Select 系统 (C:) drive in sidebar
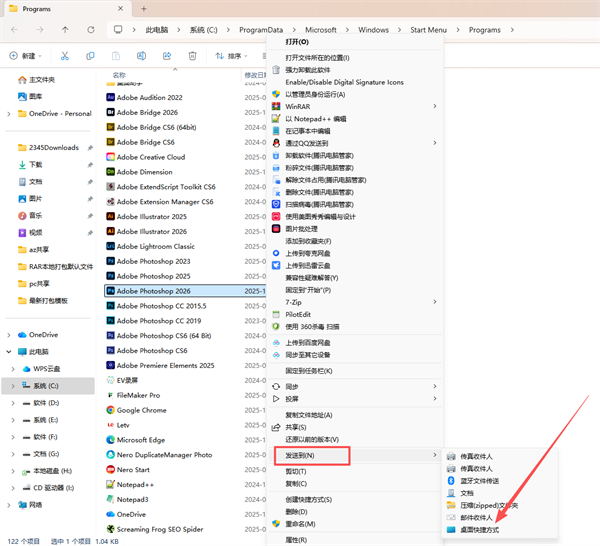Screen dimensions: 600x546 48,386
